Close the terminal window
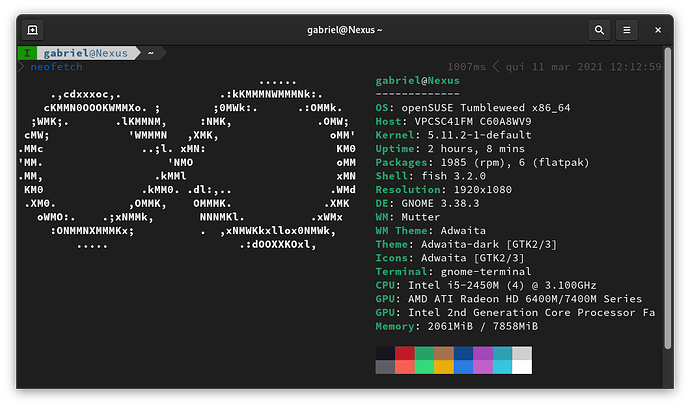This screenshot has width=690, height=407. tap(658, 30)
